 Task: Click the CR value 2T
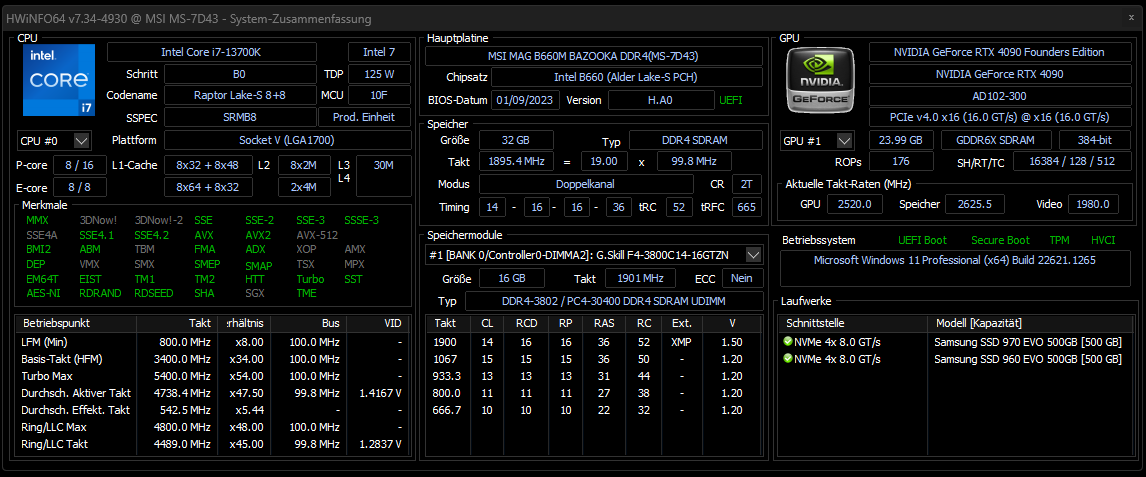746,184
